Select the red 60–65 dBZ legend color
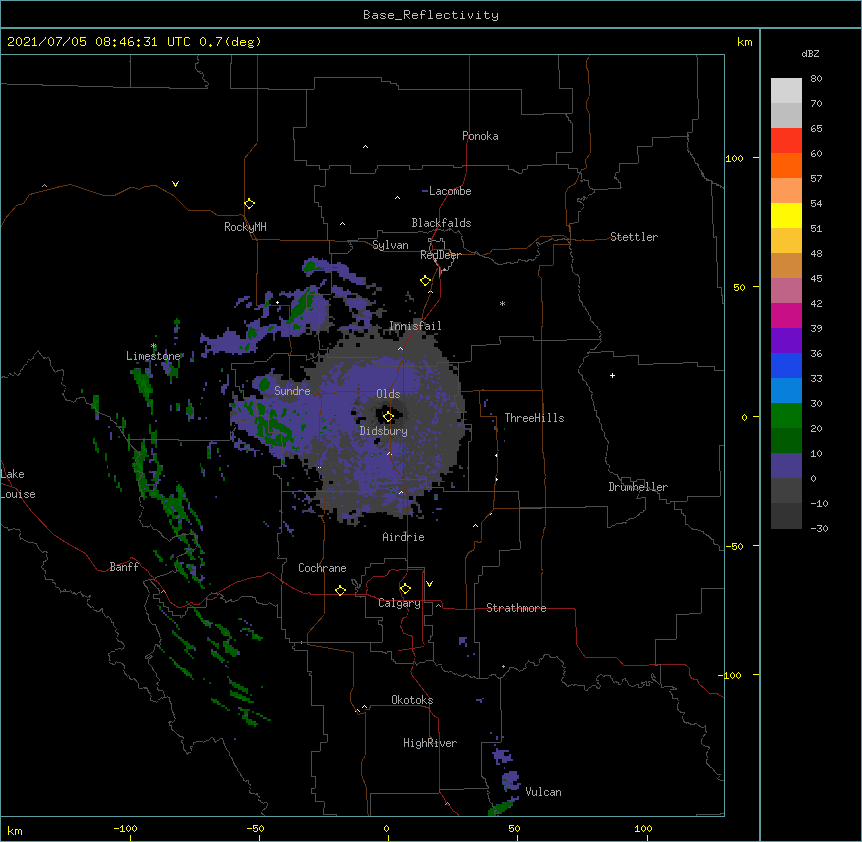The height and width of the screenshot is (842, 862). 786,141
